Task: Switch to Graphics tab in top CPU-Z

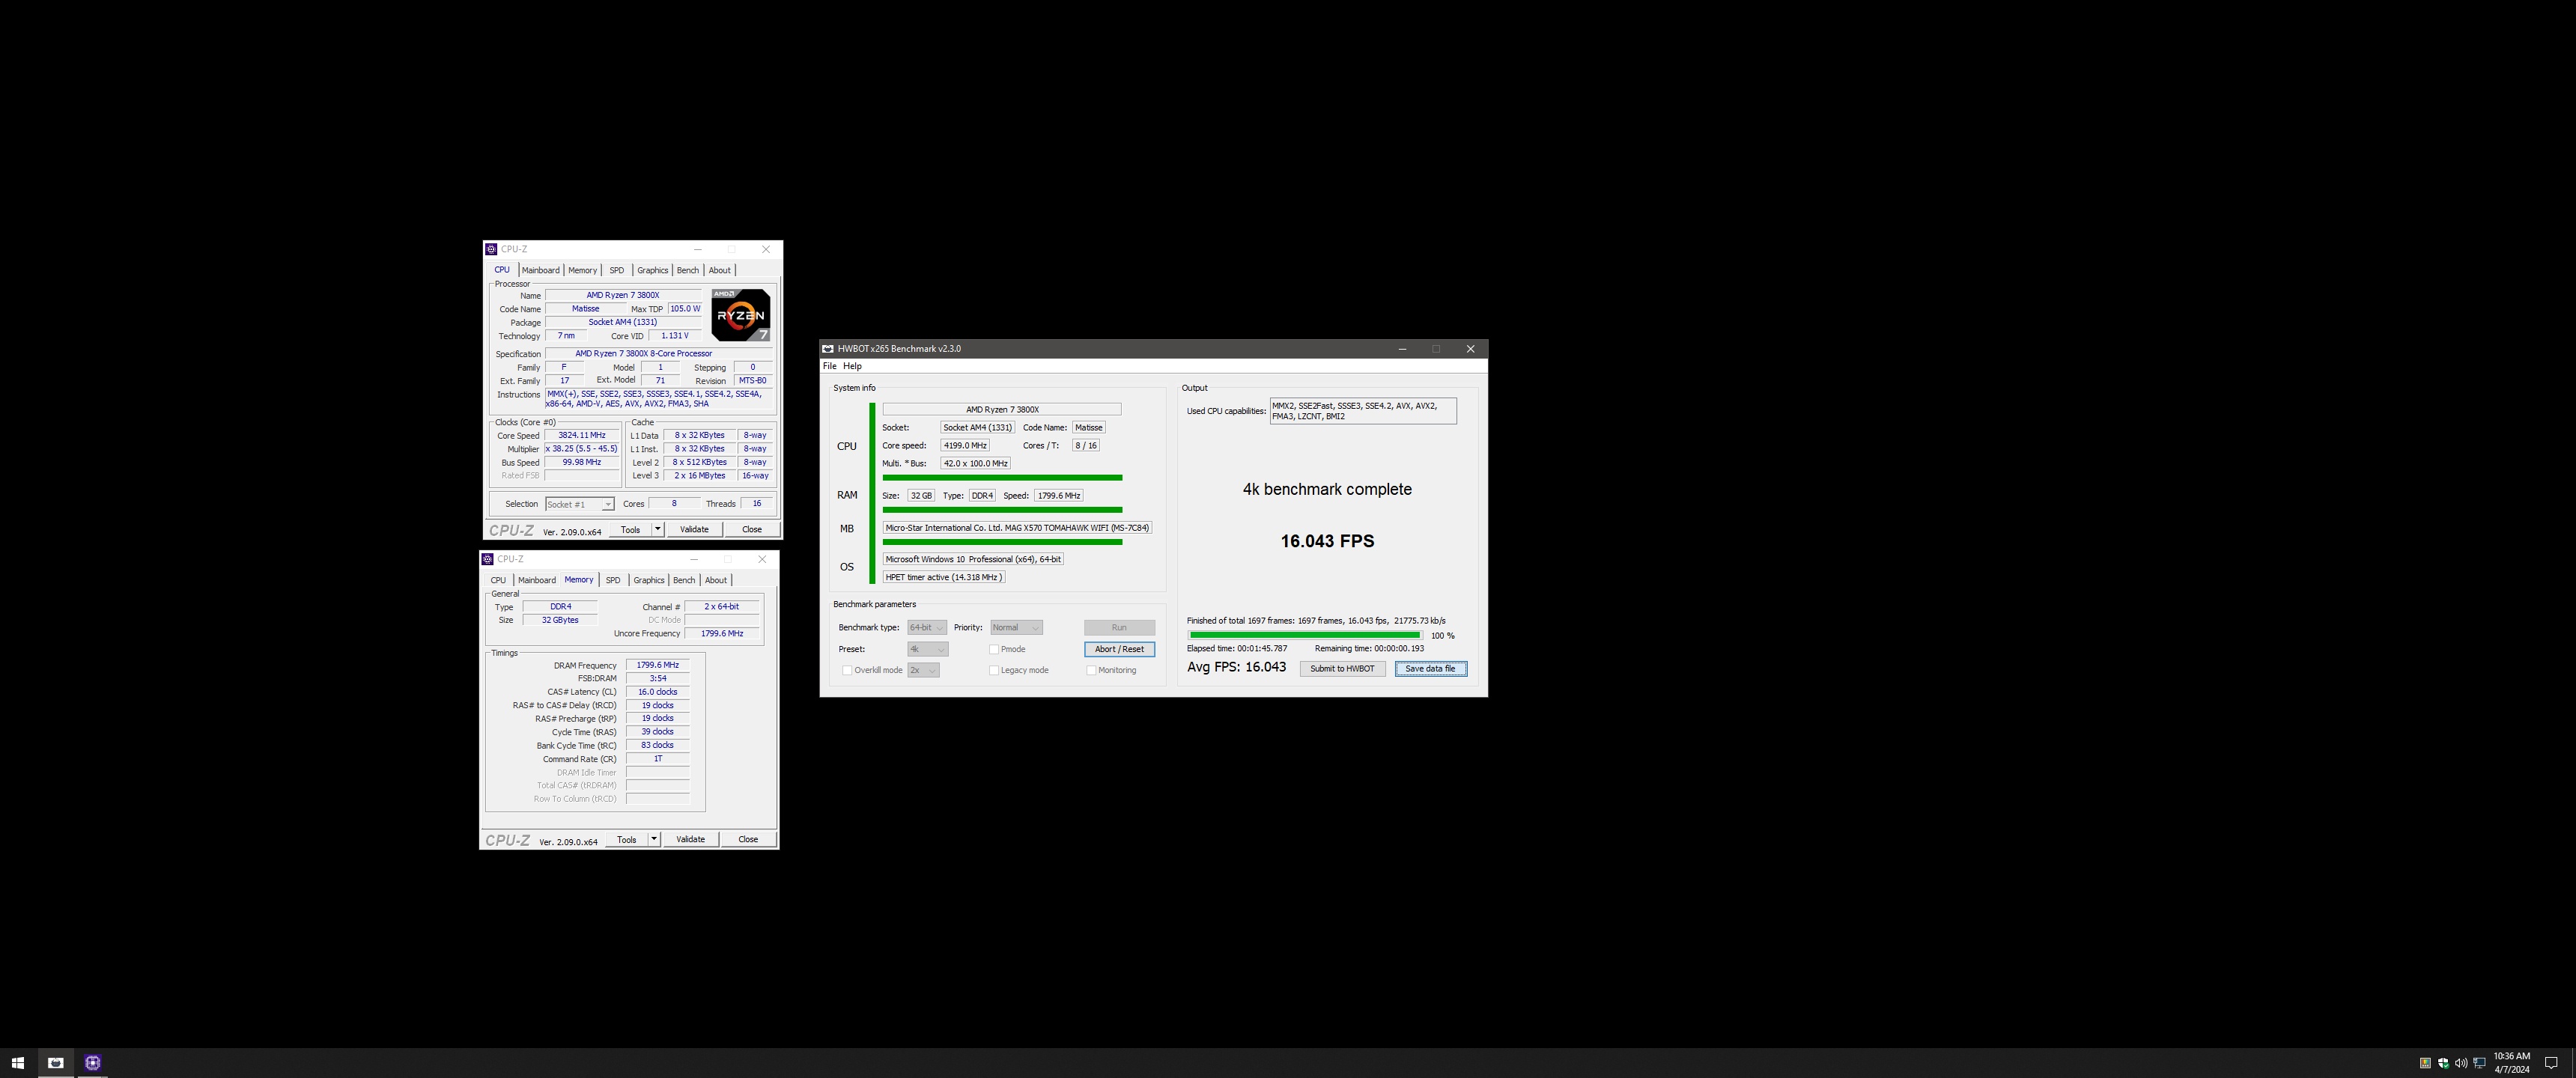Action: coord(652,270)
